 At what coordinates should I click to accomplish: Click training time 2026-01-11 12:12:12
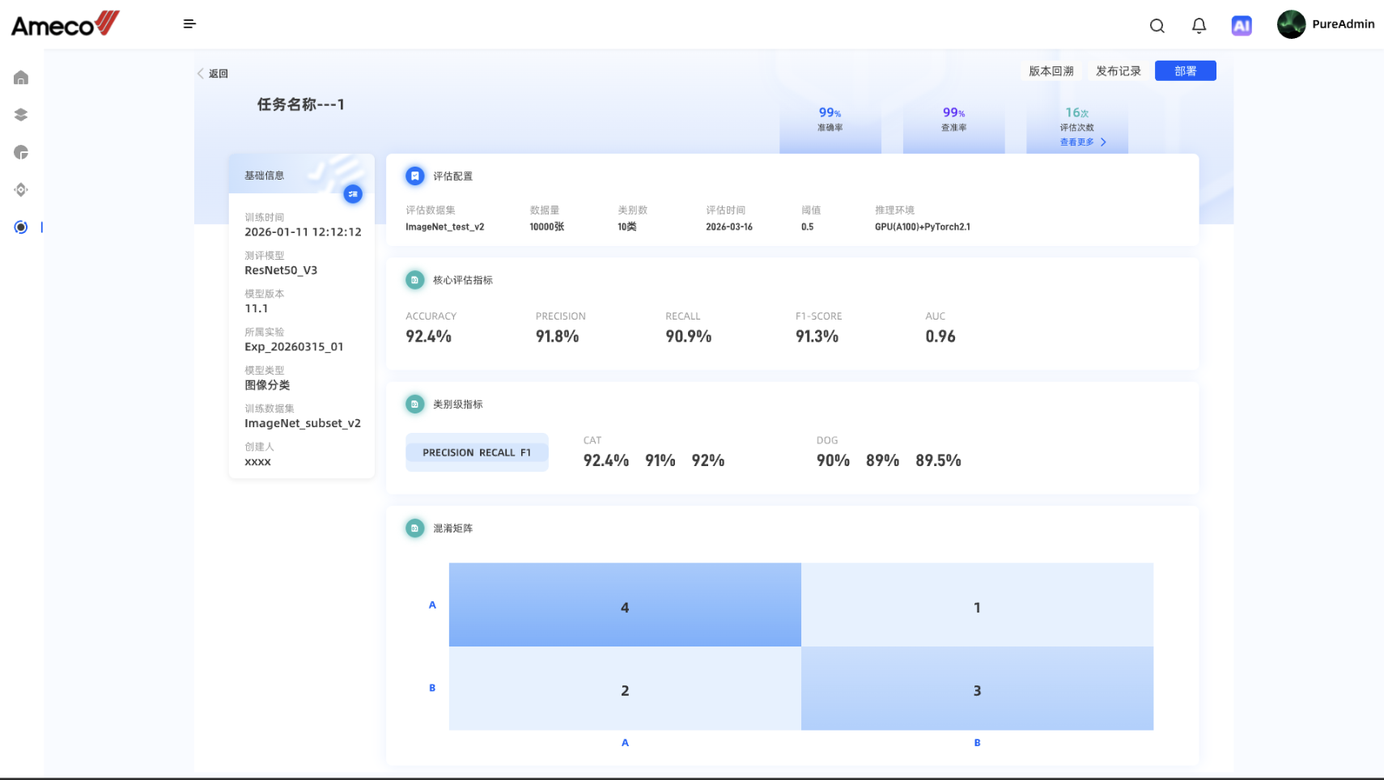[303, 232]
